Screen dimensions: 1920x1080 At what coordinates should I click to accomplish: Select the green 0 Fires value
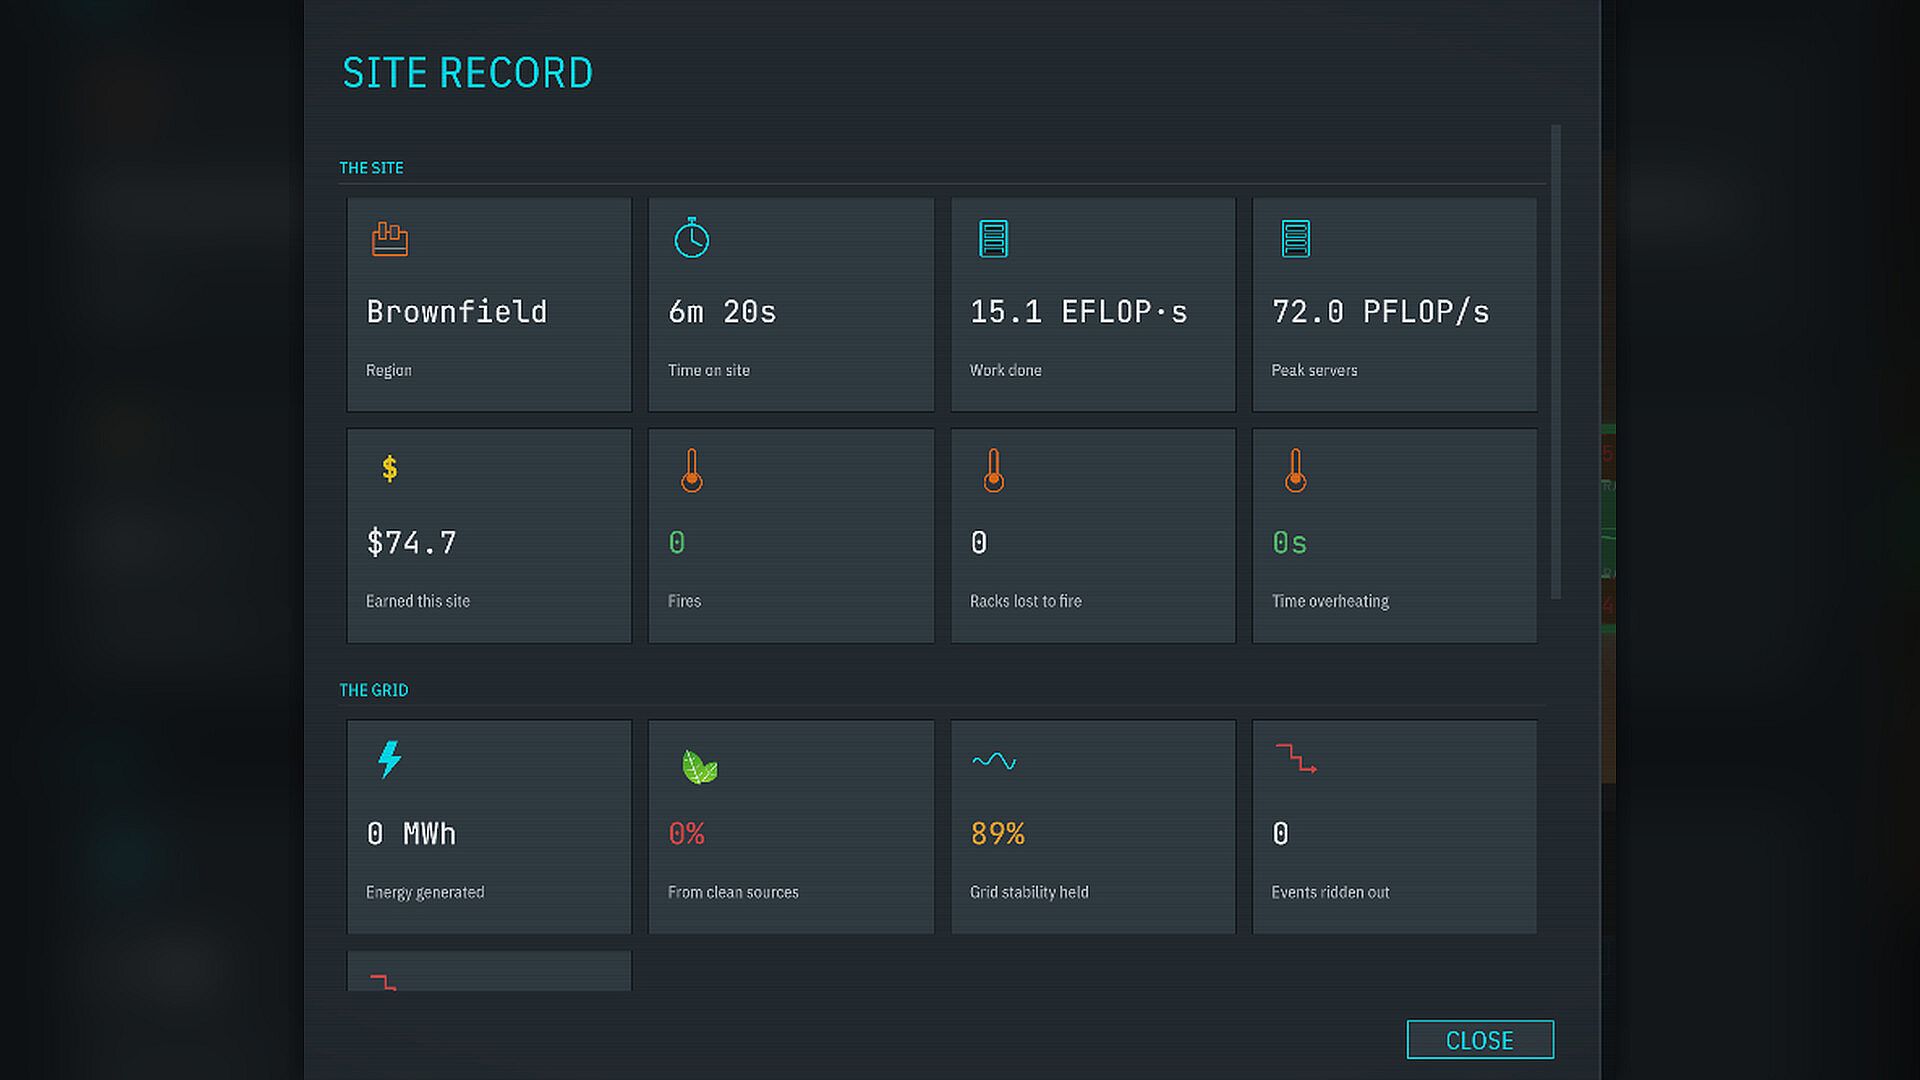(x=677, y=543)
